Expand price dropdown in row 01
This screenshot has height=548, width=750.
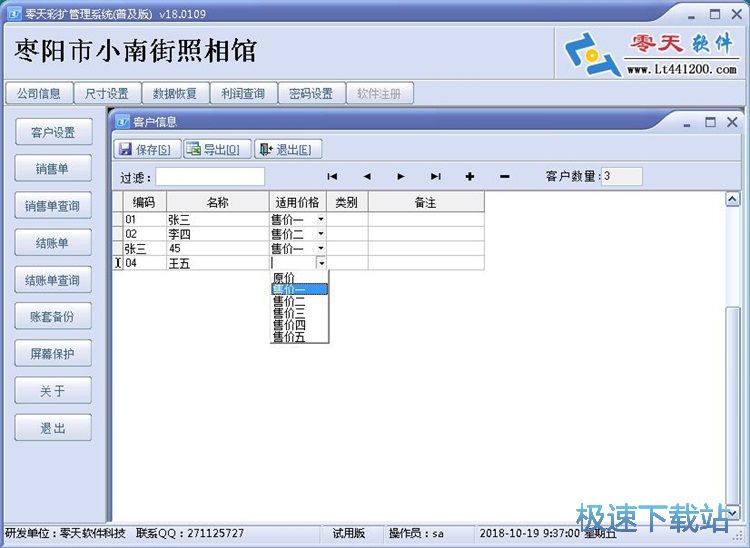coord(320,219)
